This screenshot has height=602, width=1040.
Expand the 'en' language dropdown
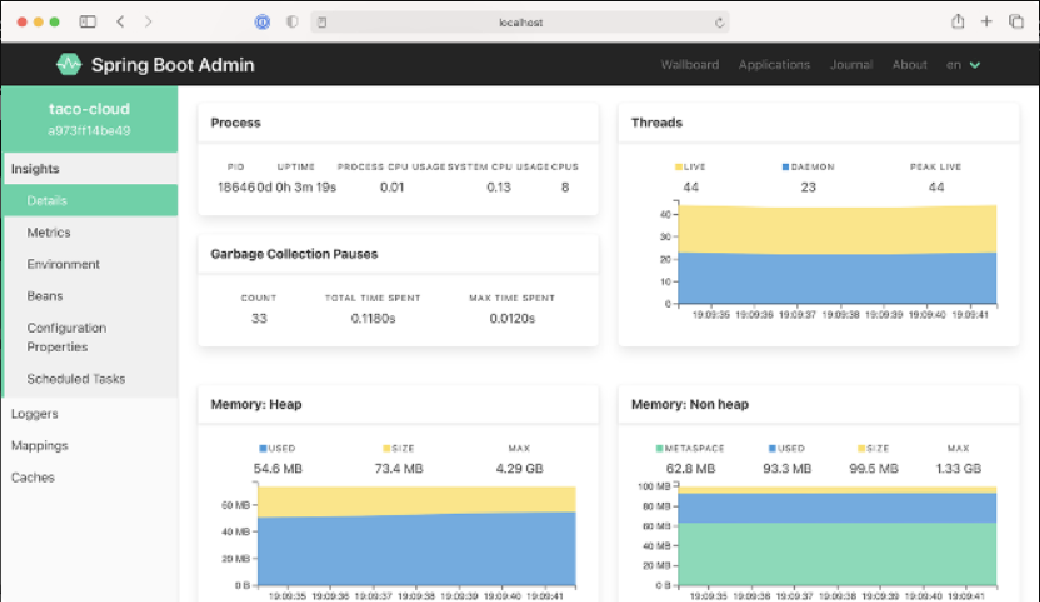[x=963, y=64]
